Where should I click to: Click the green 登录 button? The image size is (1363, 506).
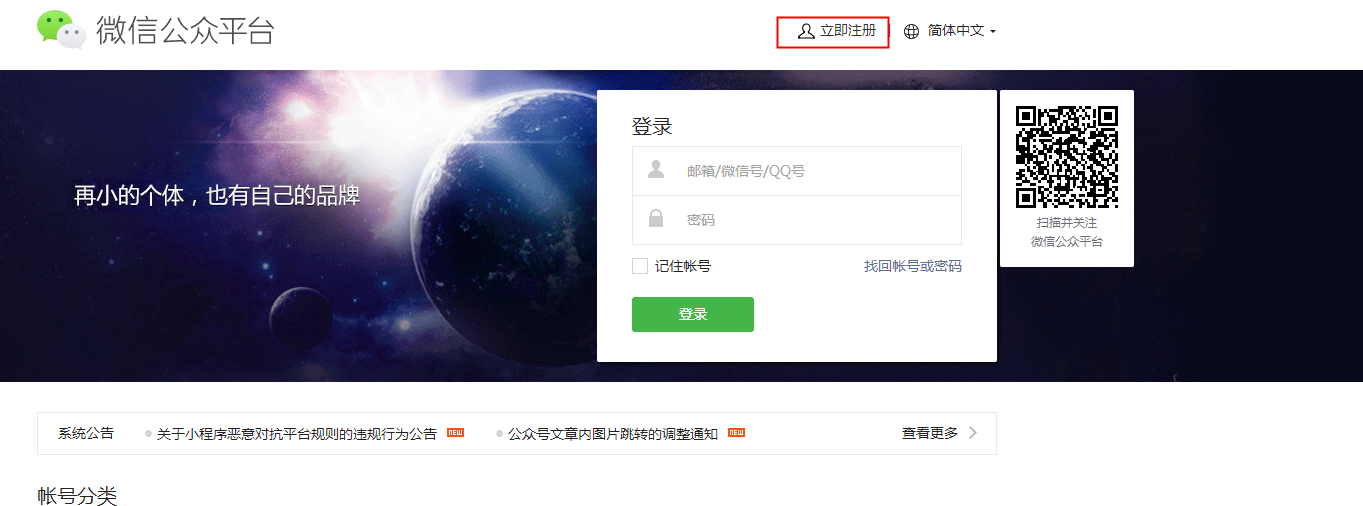[x=693, y=314]
